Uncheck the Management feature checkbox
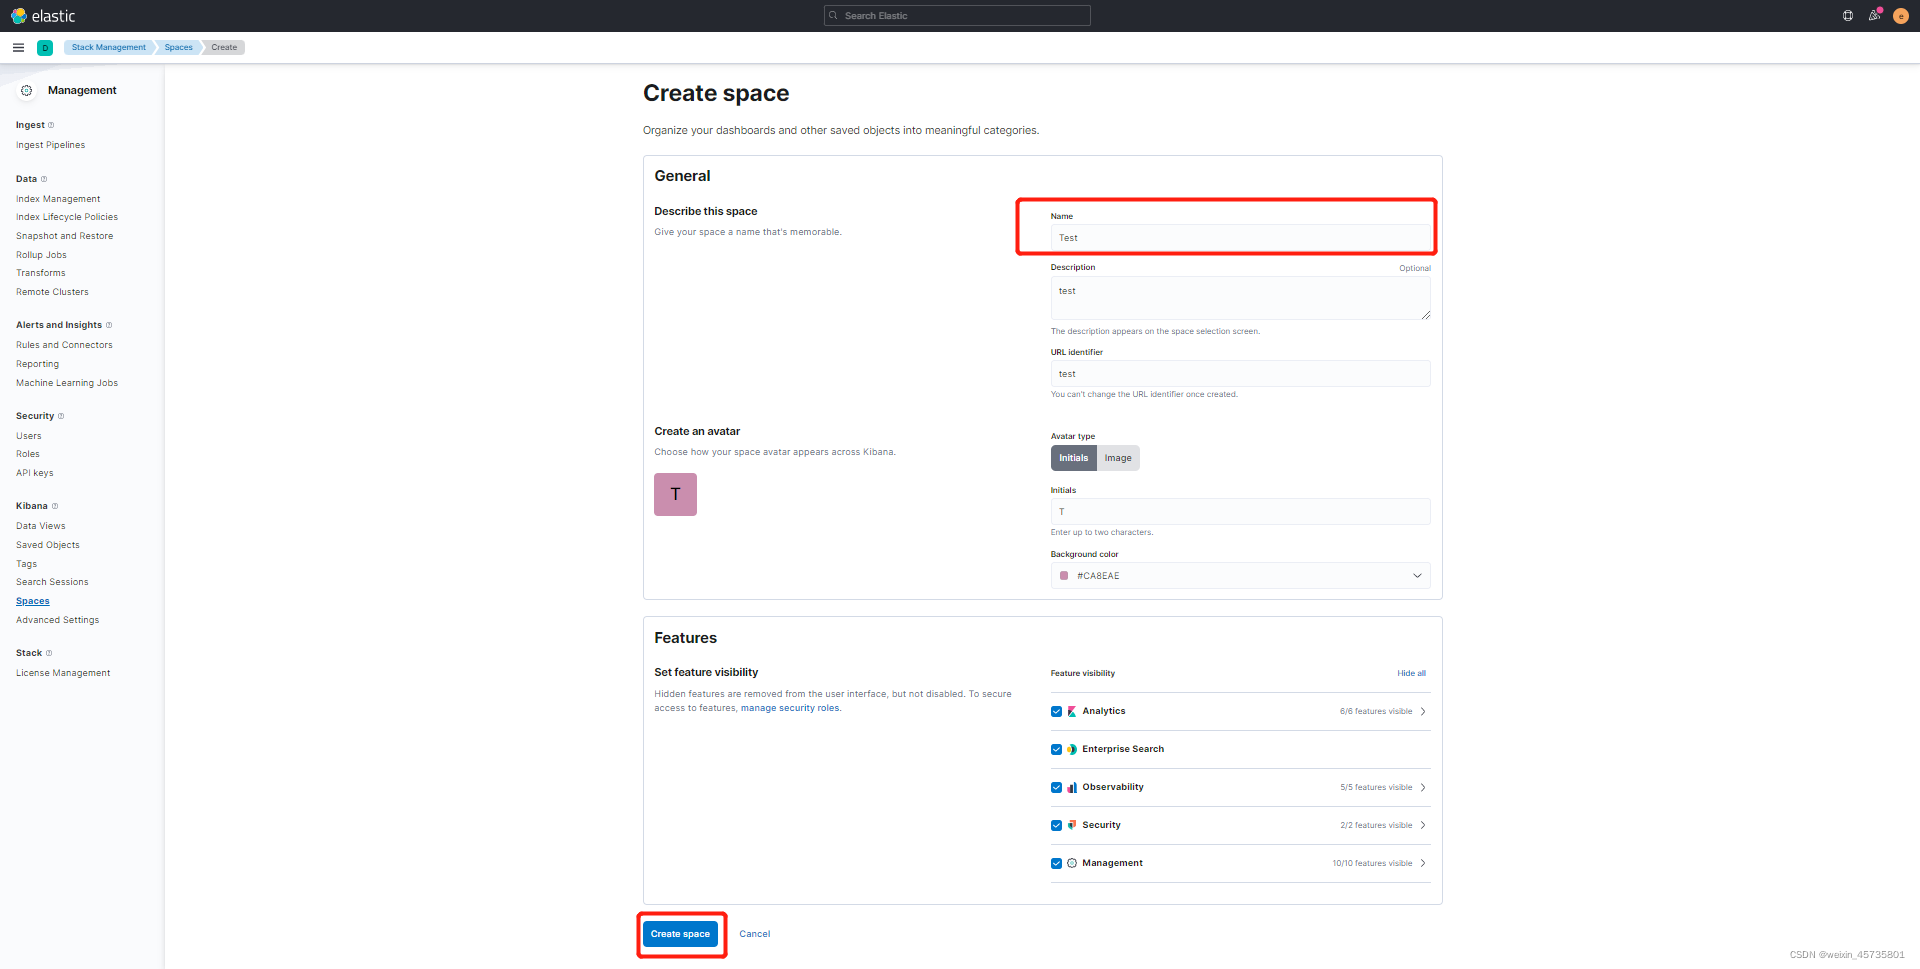This screenshot has height=969, width=1920. pyautogui.click(x=1056, y=863)
